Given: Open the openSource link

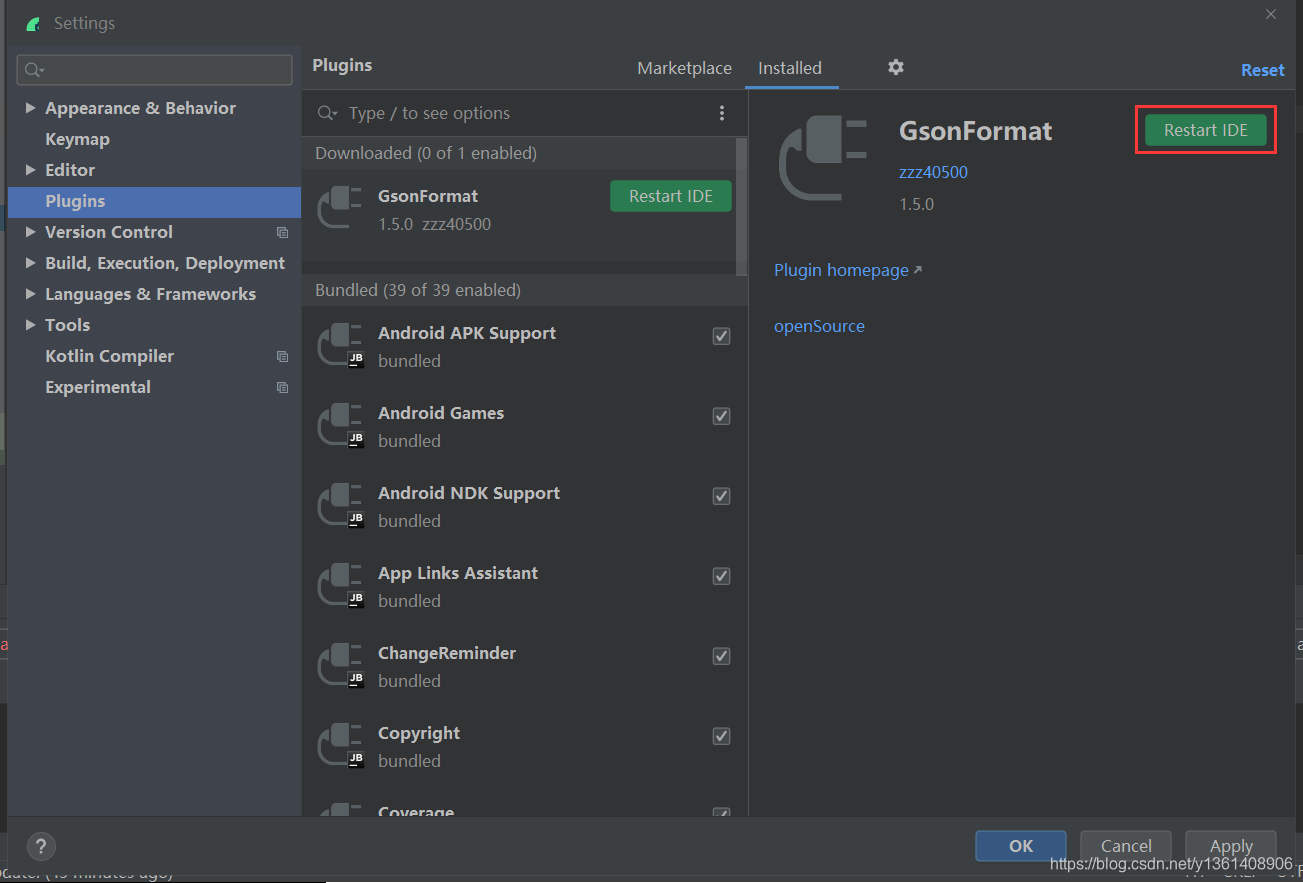Looking at the screenshot, I should 819,326.
